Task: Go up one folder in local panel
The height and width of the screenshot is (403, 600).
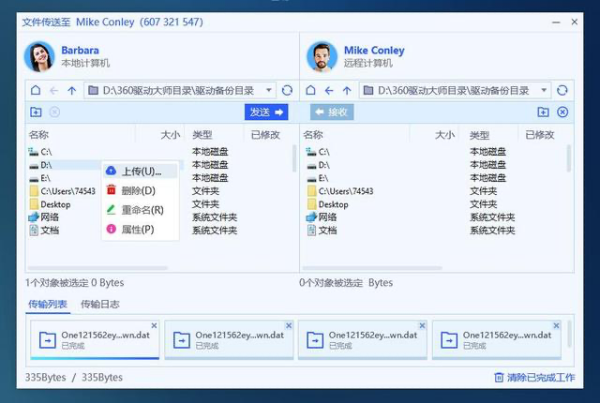Action: click(x=71, y=90)
